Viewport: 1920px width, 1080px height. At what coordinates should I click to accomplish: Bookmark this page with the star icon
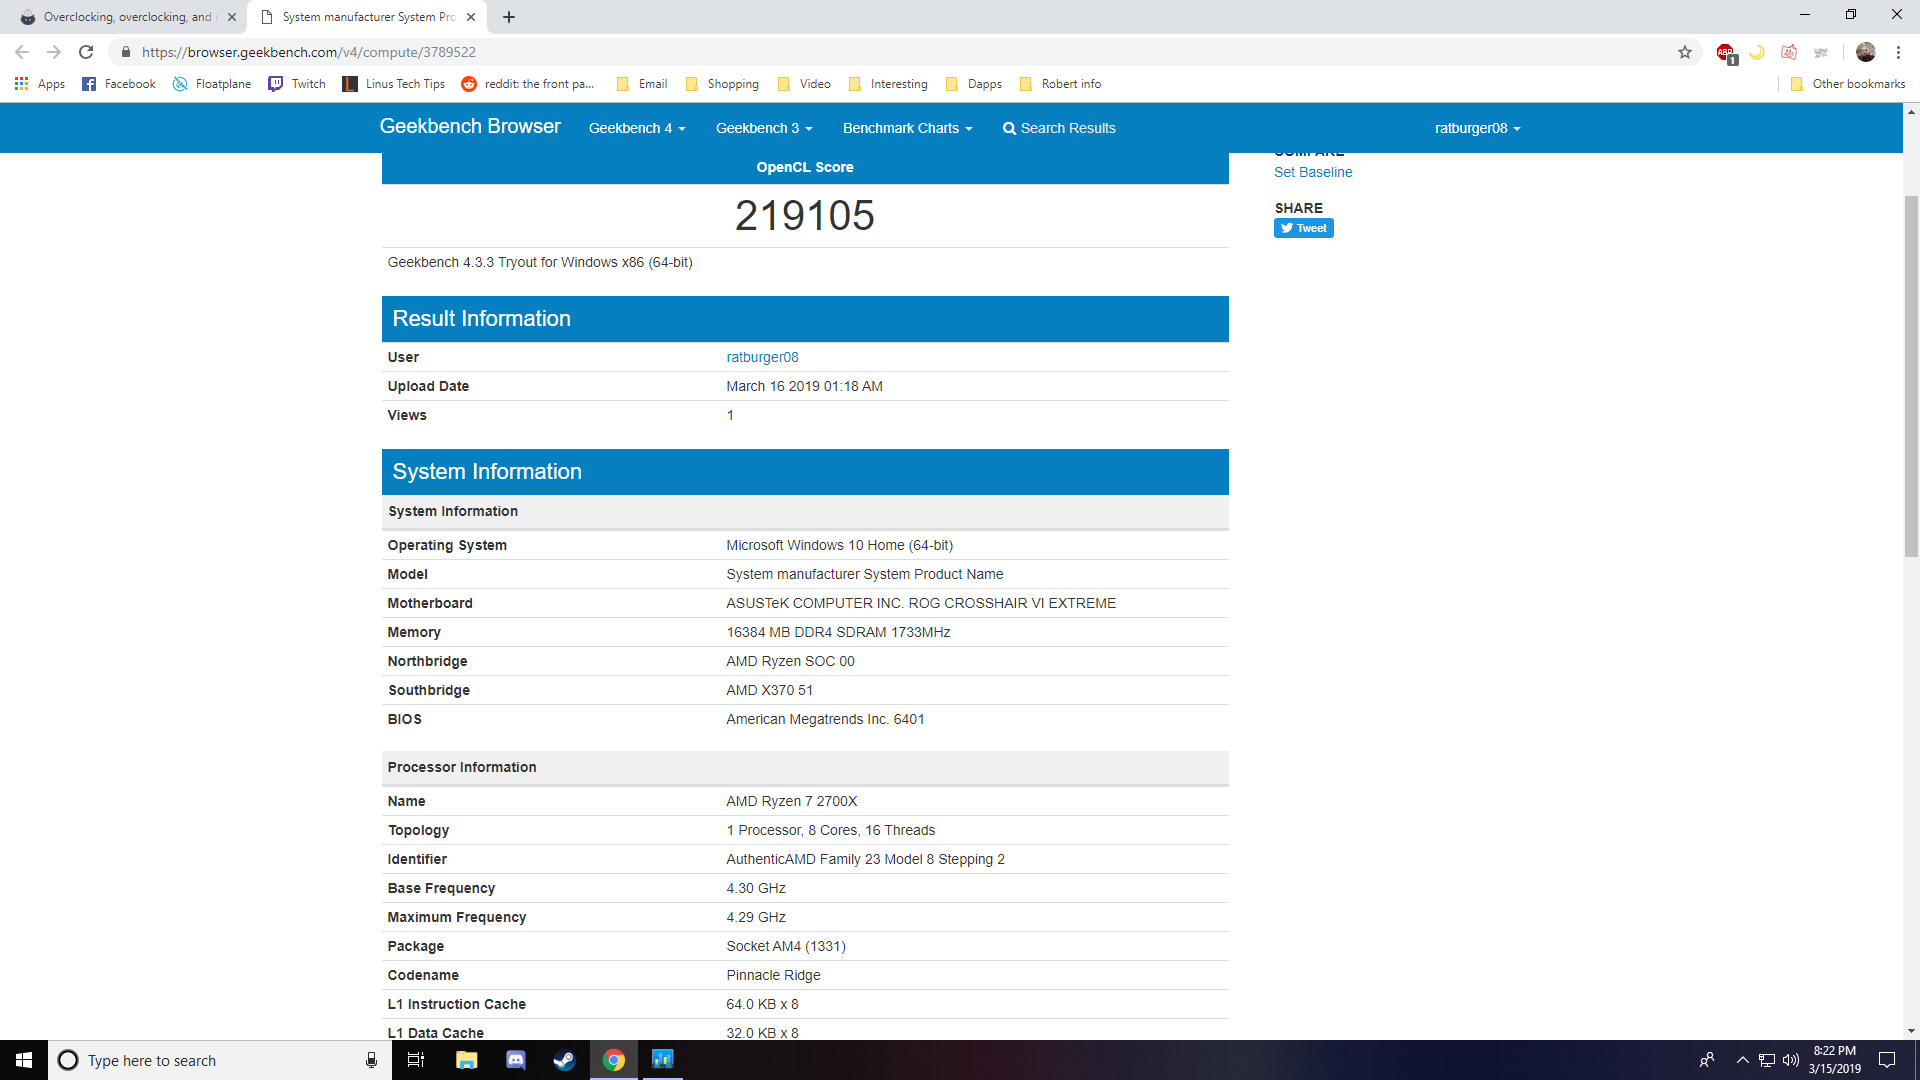point(1685,52)
